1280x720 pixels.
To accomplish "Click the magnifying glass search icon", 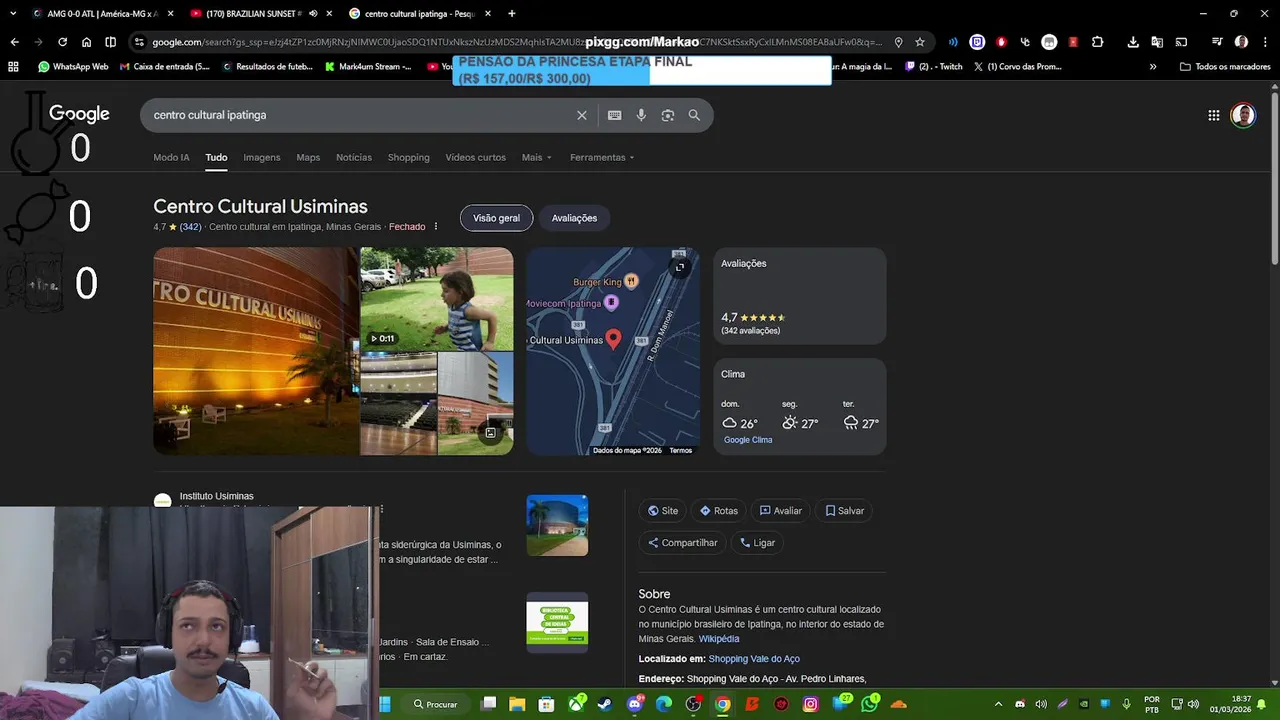I will point(694,115).
